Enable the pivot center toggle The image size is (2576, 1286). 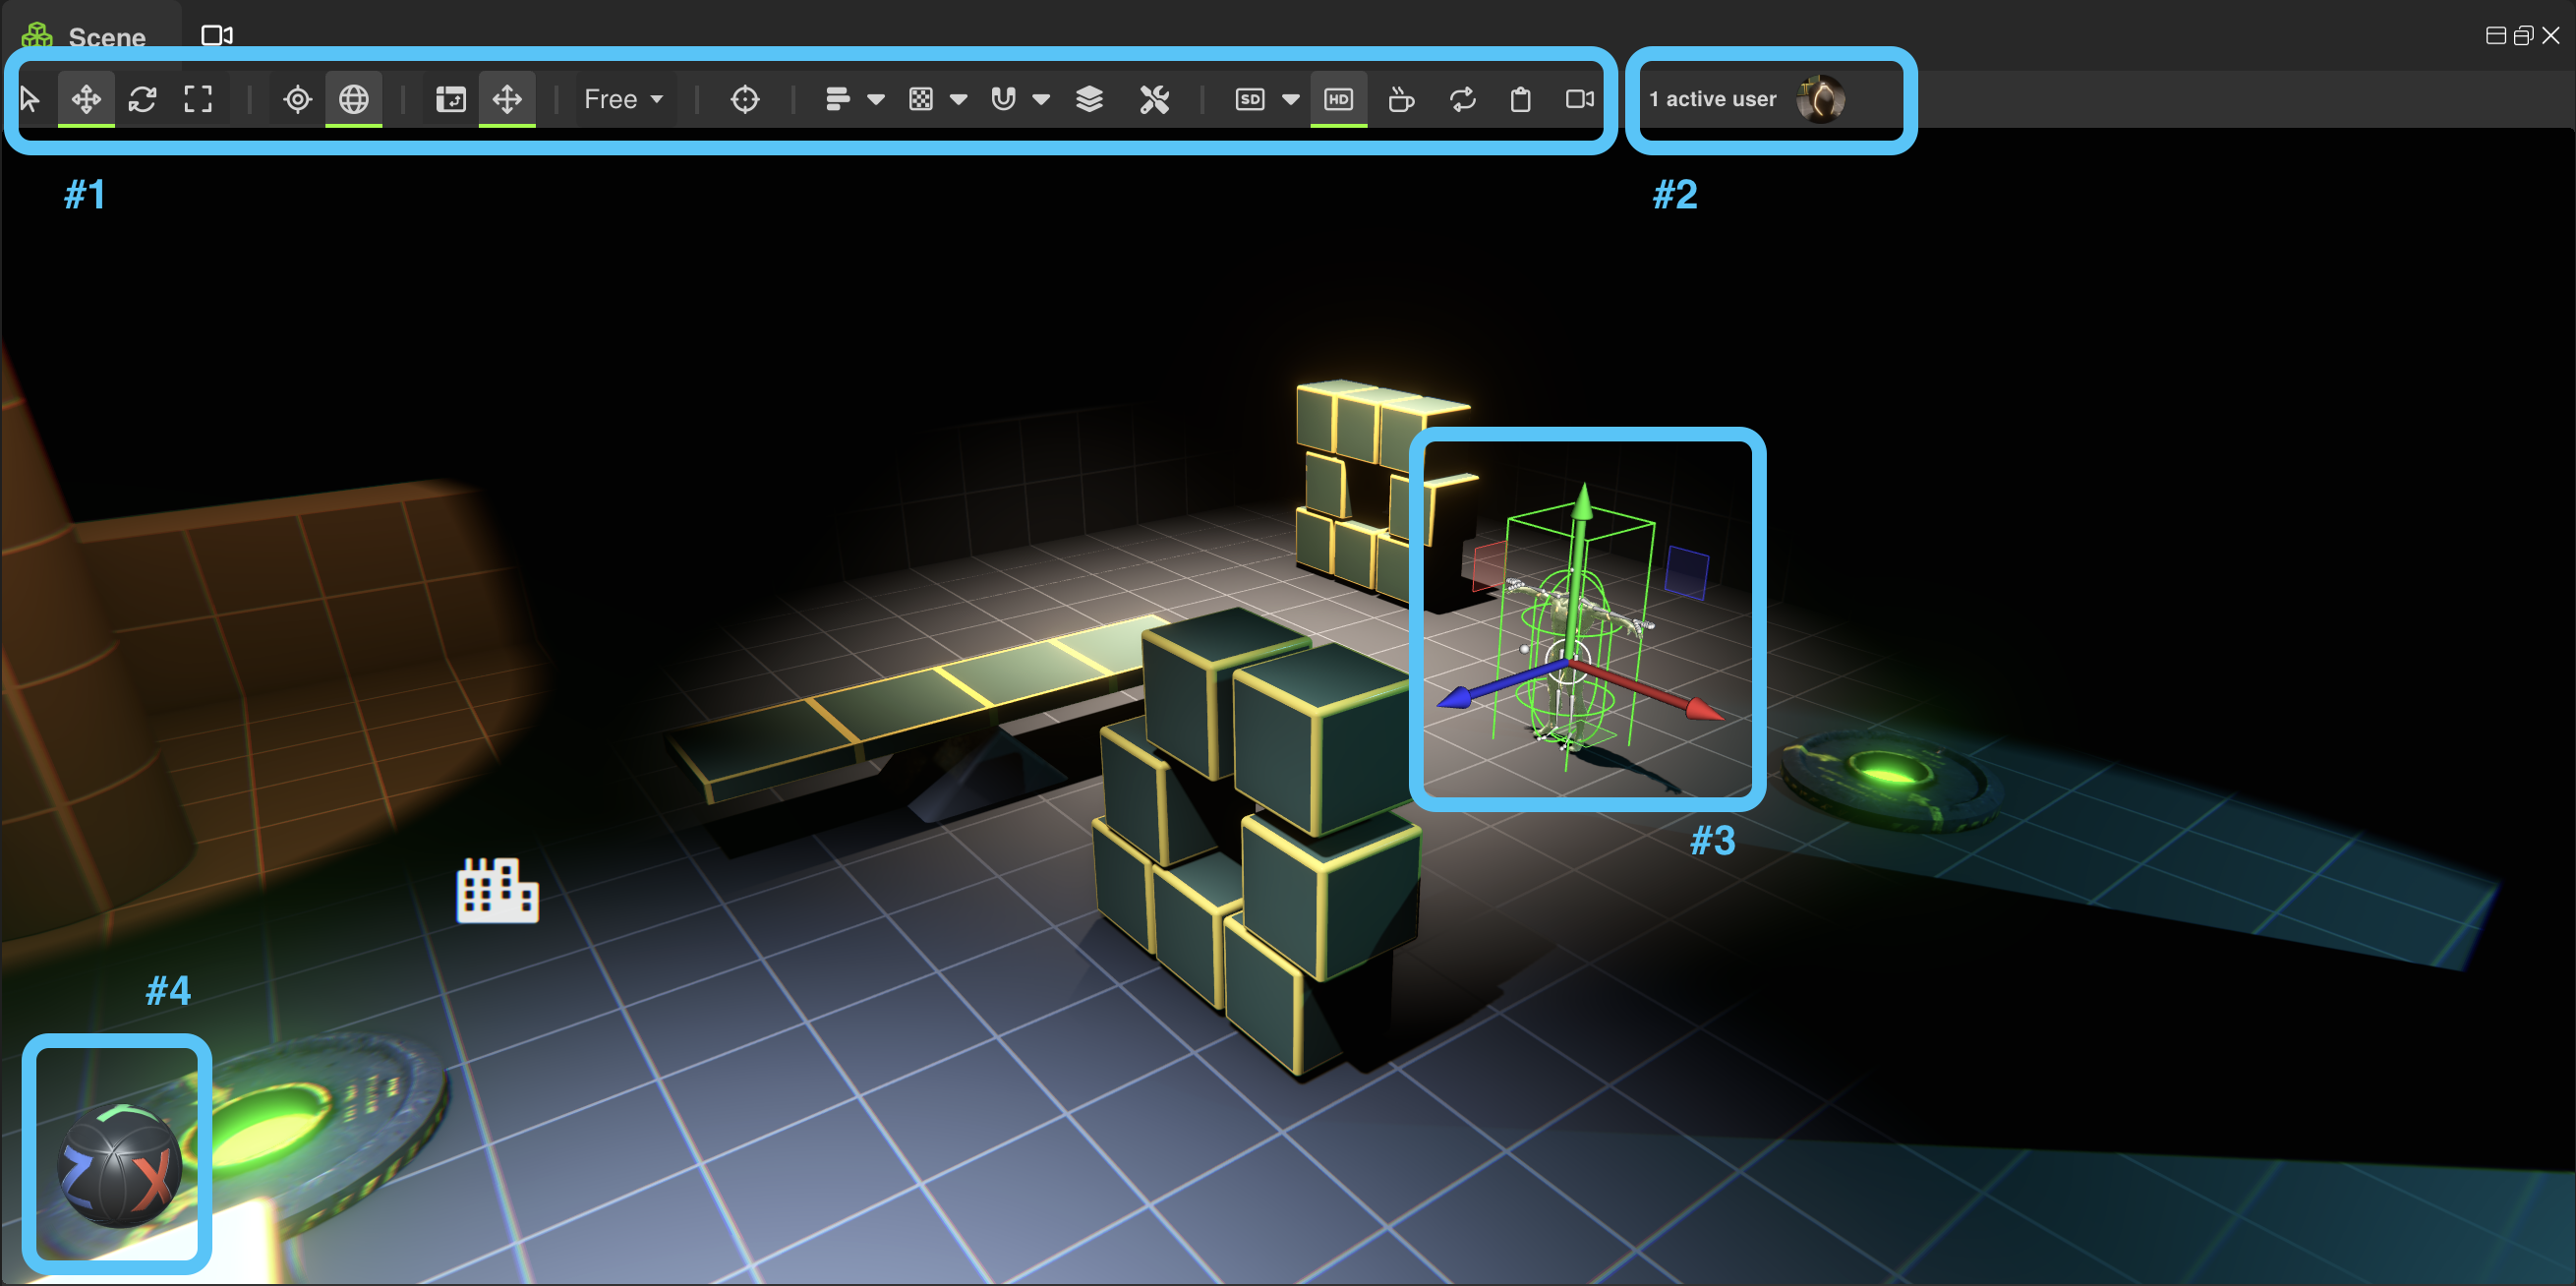(296, 98)
